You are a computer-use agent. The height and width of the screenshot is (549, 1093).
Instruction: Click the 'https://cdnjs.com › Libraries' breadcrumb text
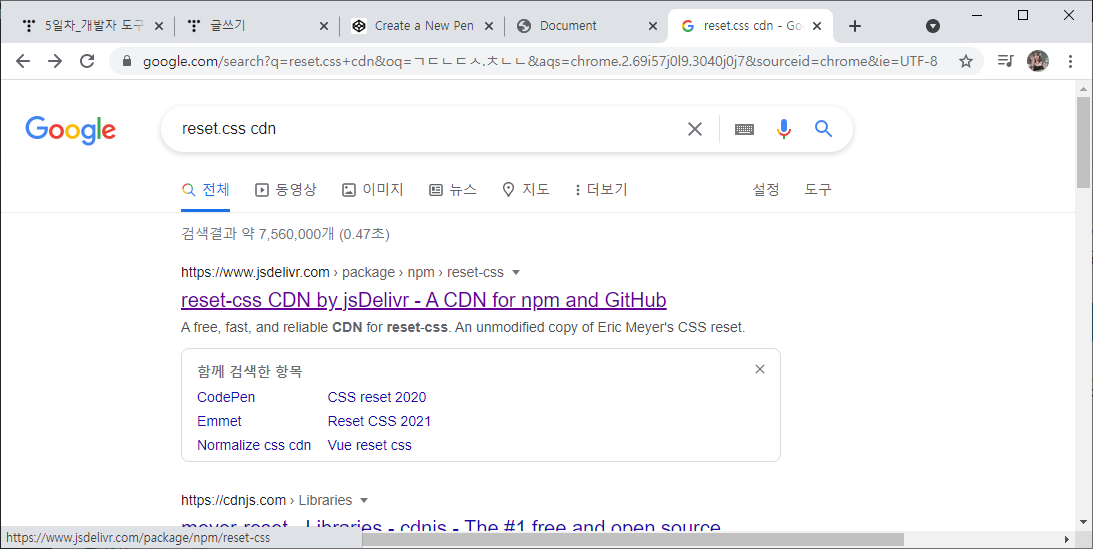point(266,500)
